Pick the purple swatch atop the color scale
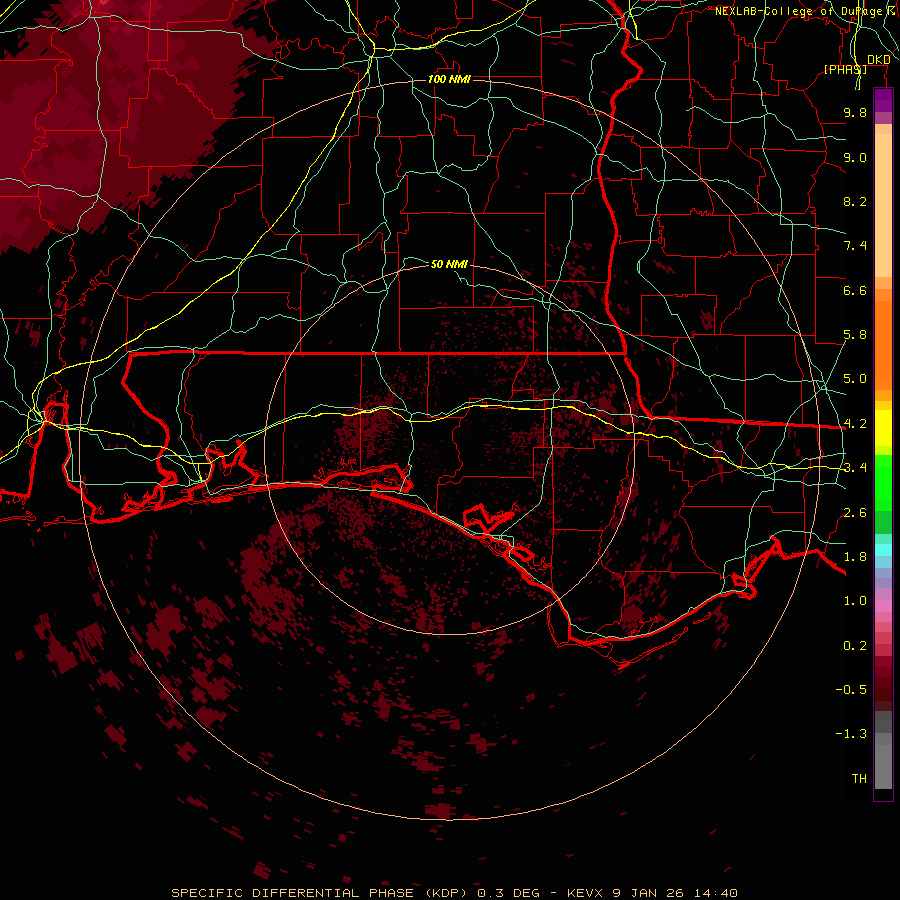 883,101
